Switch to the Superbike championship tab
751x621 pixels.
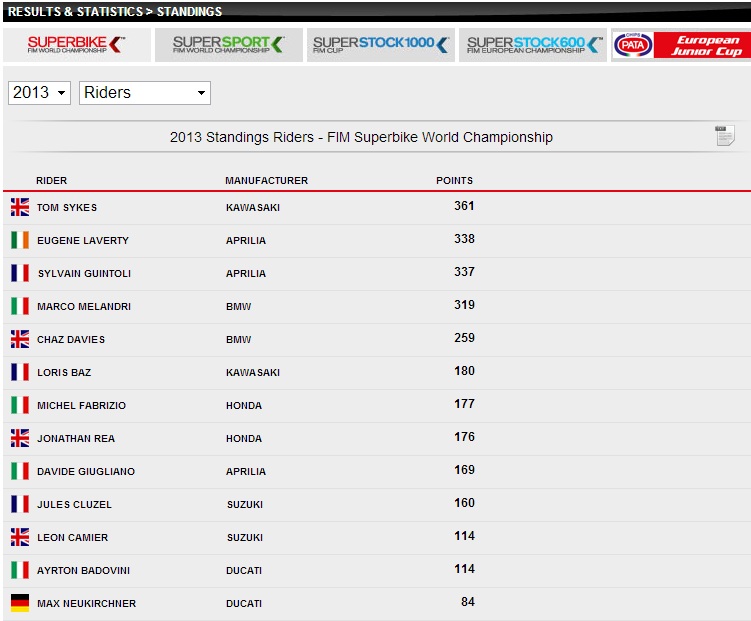76,45
